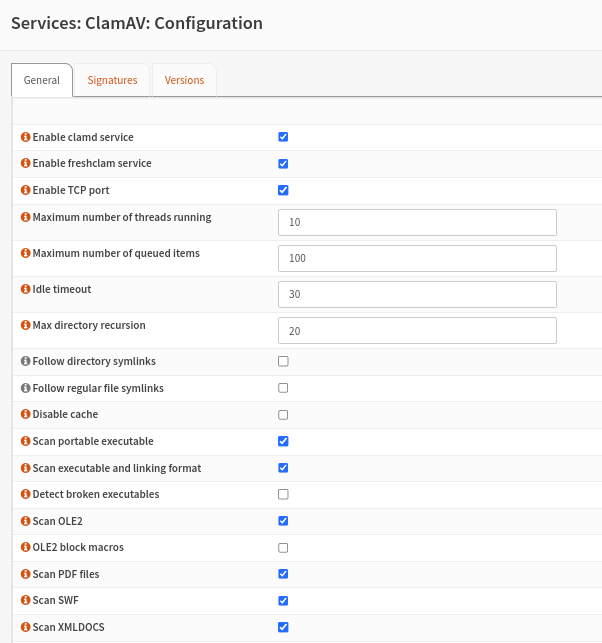Focus the Max directory recursion input
Image resolution: width=602 pixels, height=643 pixels.
click(417, 330)
